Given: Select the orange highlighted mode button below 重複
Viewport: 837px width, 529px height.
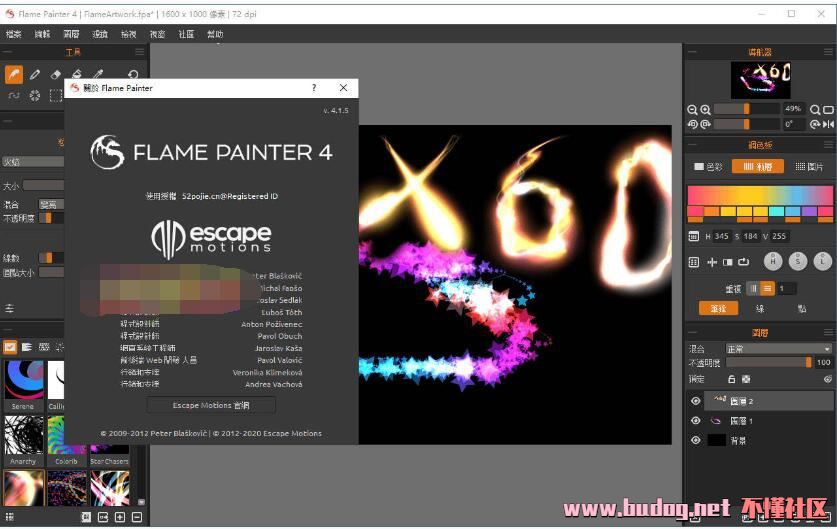Looking at the screenshot, I should 718,308.
